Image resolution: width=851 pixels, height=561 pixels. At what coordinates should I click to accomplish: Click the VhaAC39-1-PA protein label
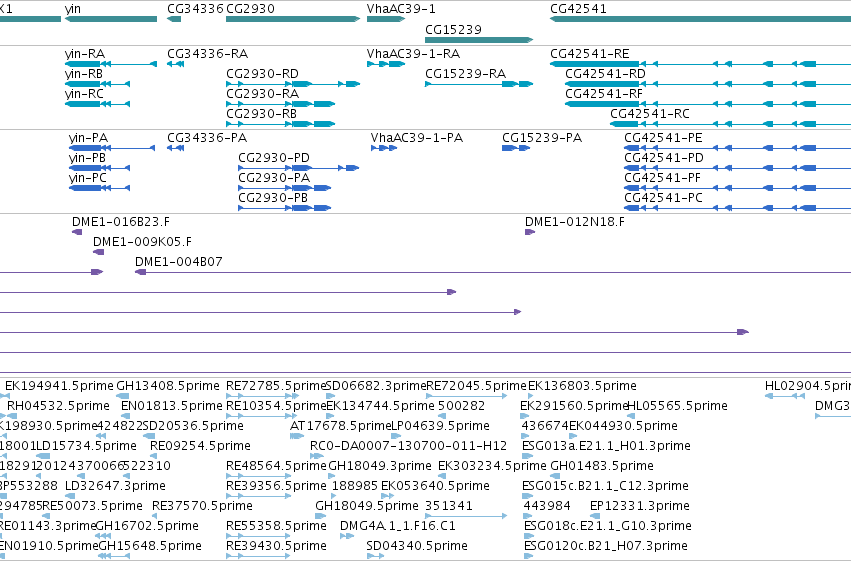(417, 138)
